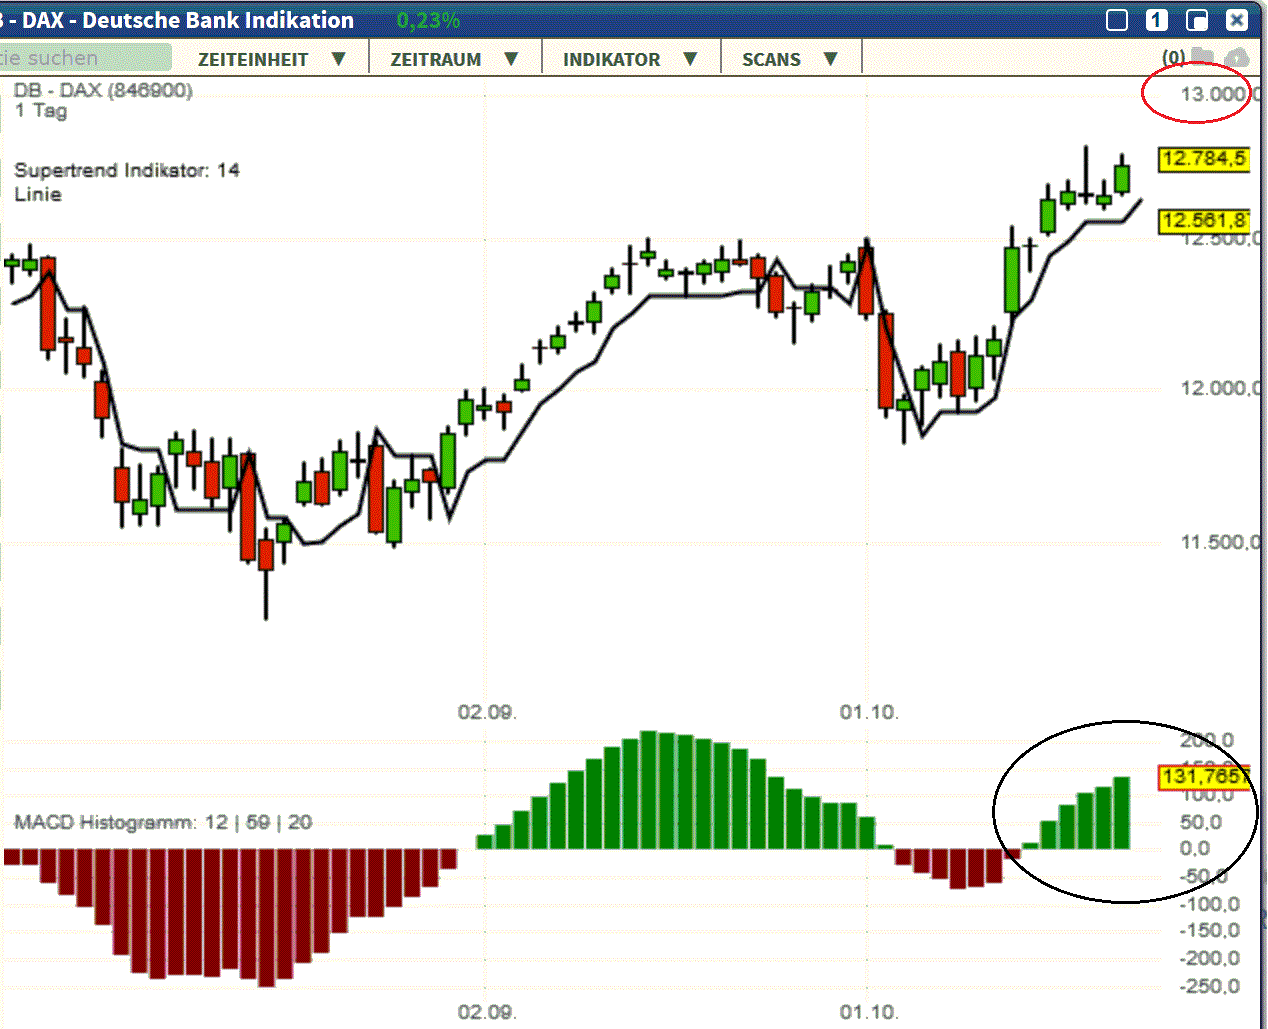Click the 02.09. date below MACD histogram
This screenshot has height=1029, width=1268.
(487, 1012)
